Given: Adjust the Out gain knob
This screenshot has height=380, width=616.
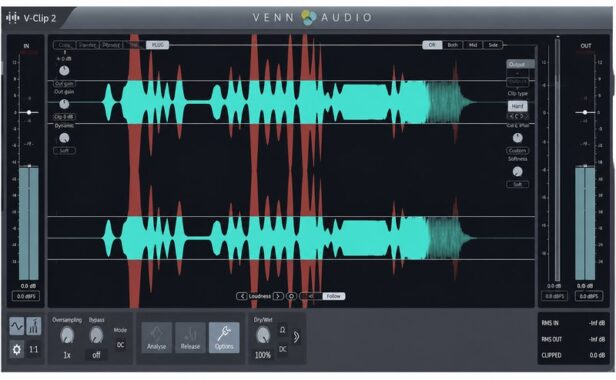Looking at the screenshot, I should click(64, 104).
